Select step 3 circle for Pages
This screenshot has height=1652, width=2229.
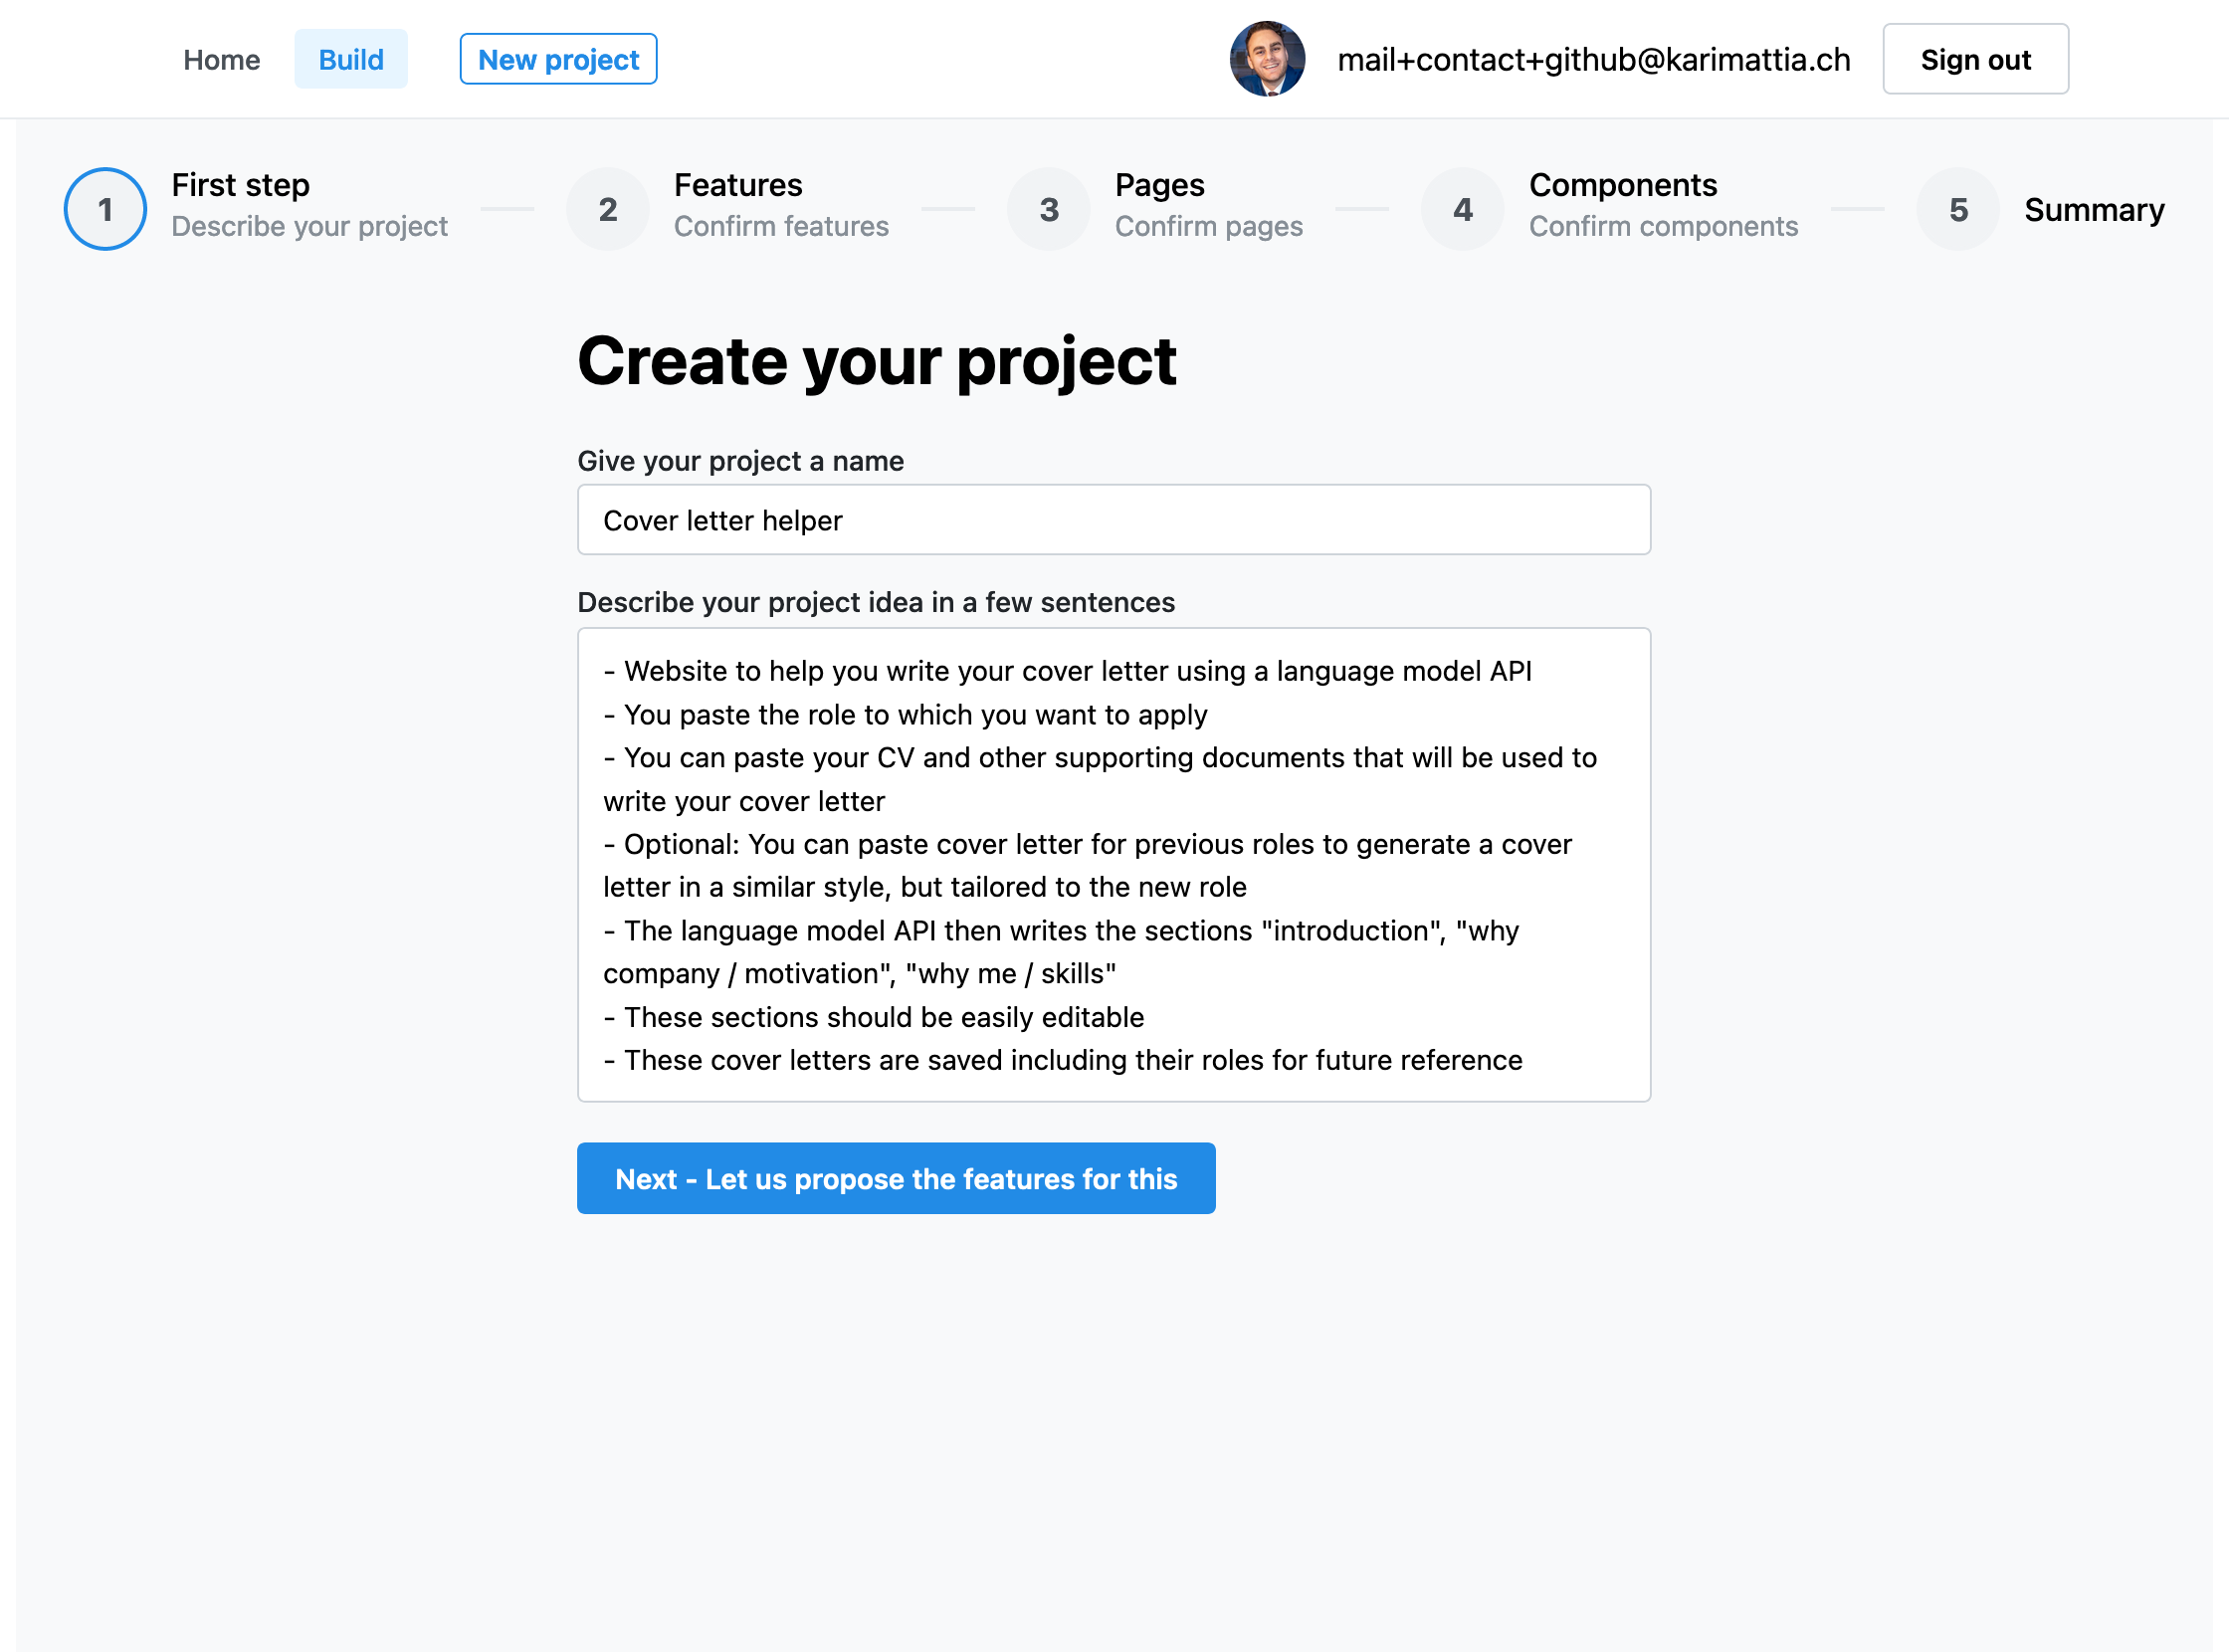1048,209
